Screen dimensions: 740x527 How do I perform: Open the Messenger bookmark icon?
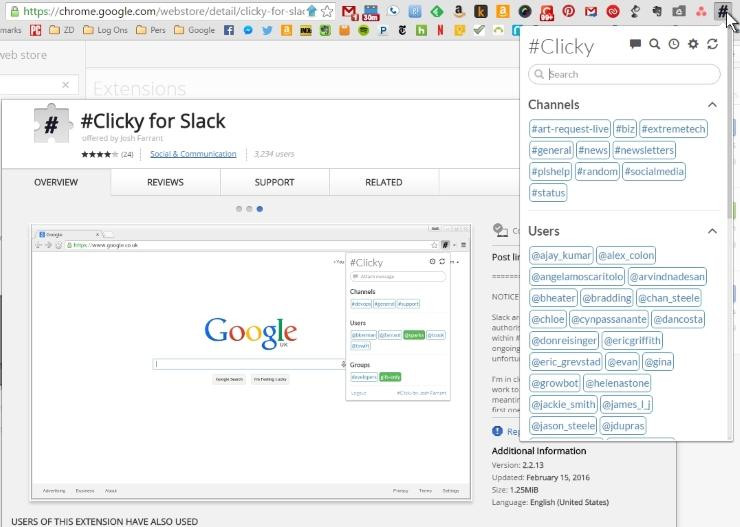point(248,31)
